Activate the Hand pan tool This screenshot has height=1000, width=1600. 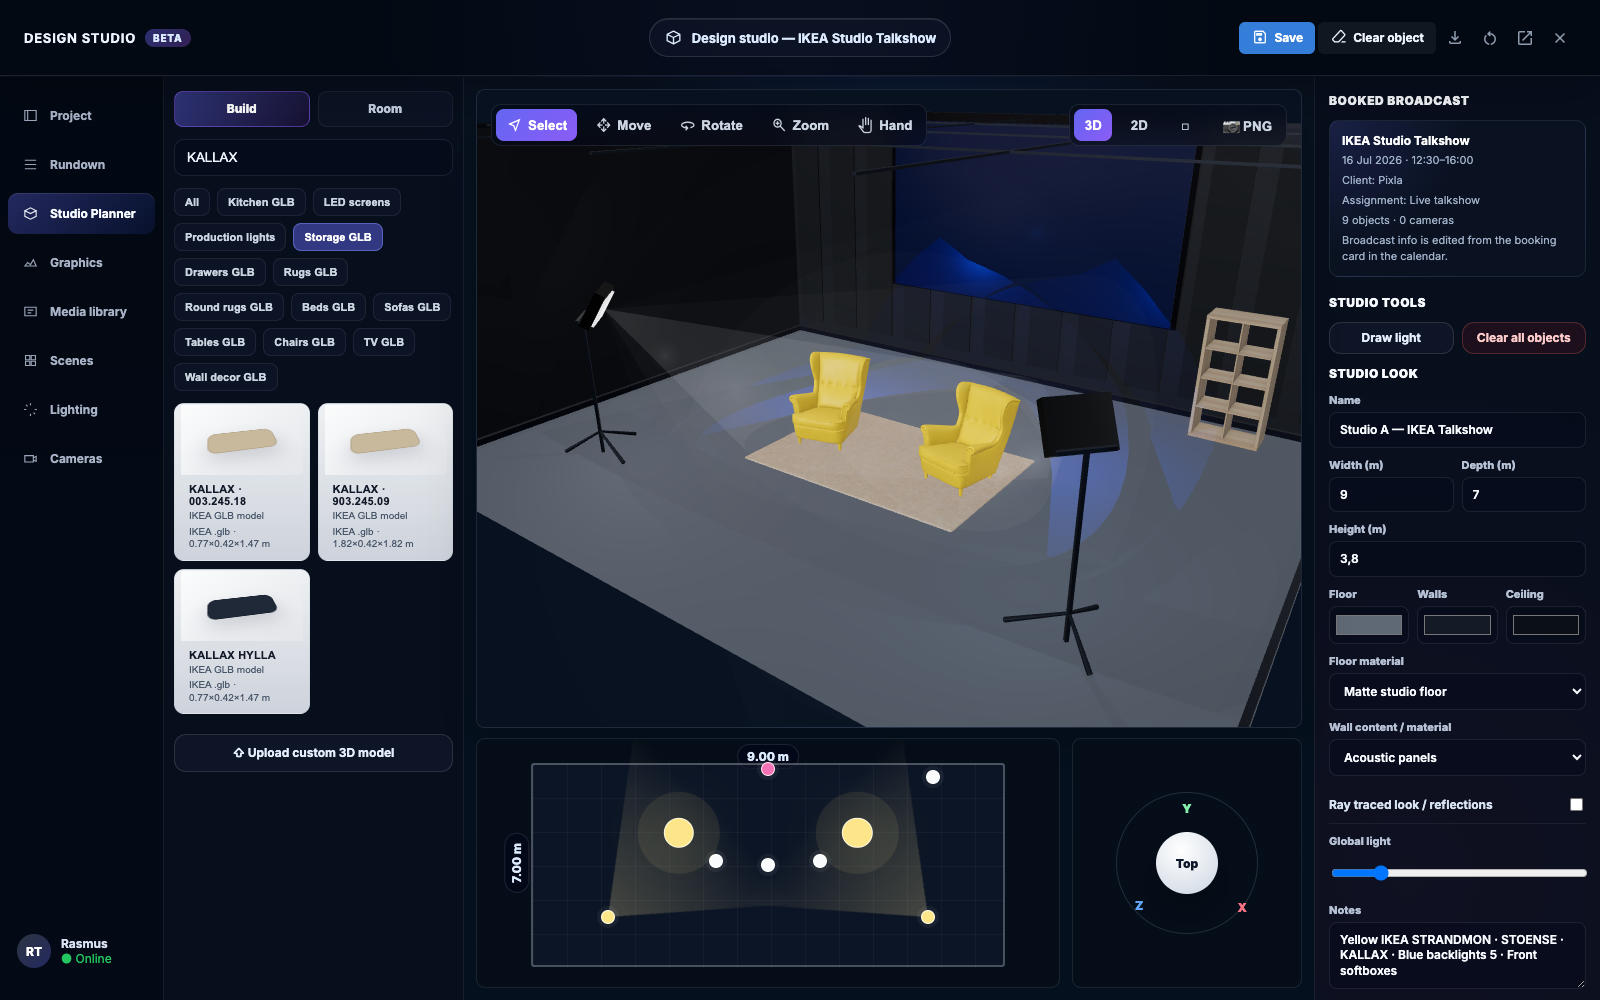pos(885,125)
